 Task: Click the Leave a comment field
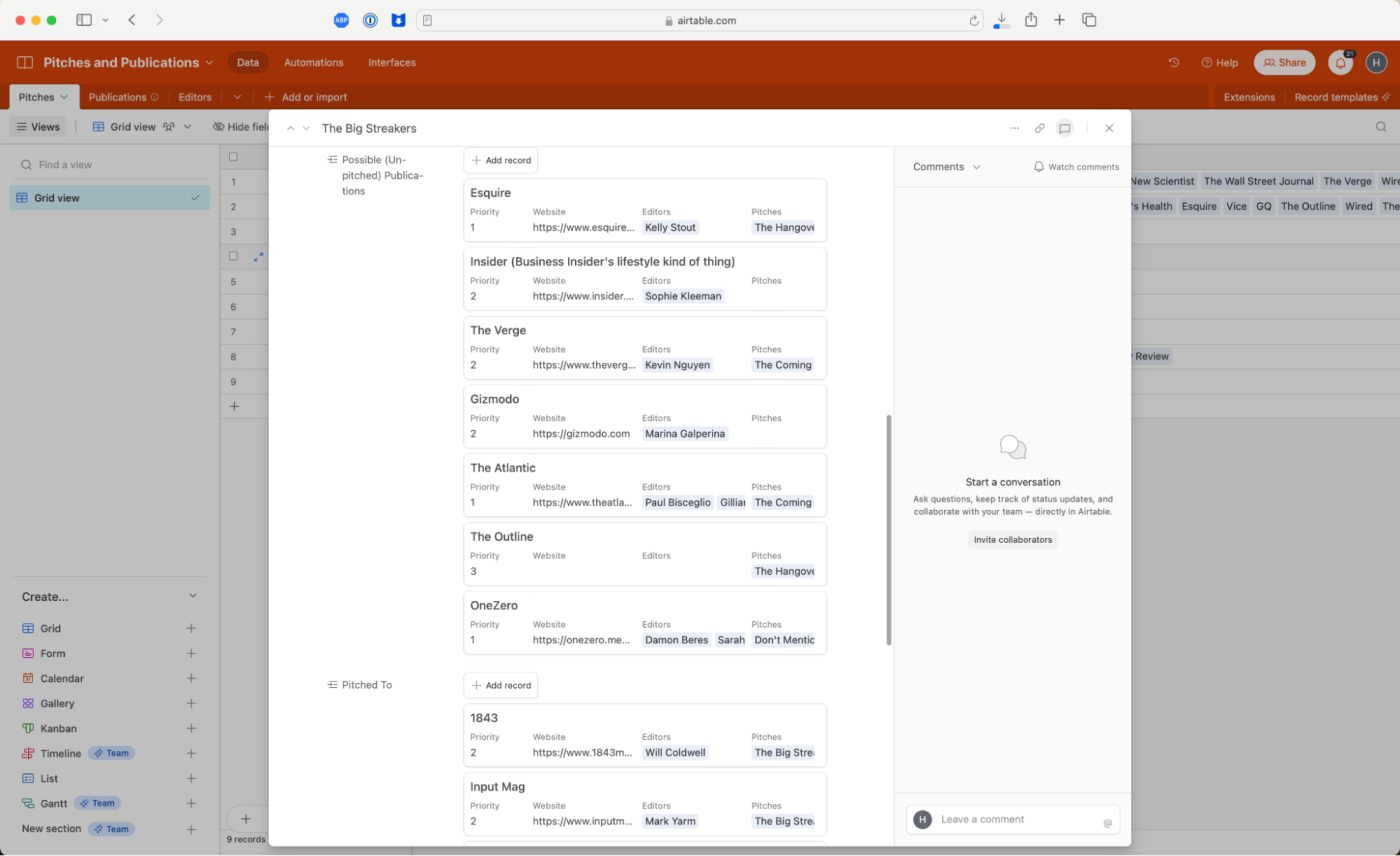[x=1013, y=819]
